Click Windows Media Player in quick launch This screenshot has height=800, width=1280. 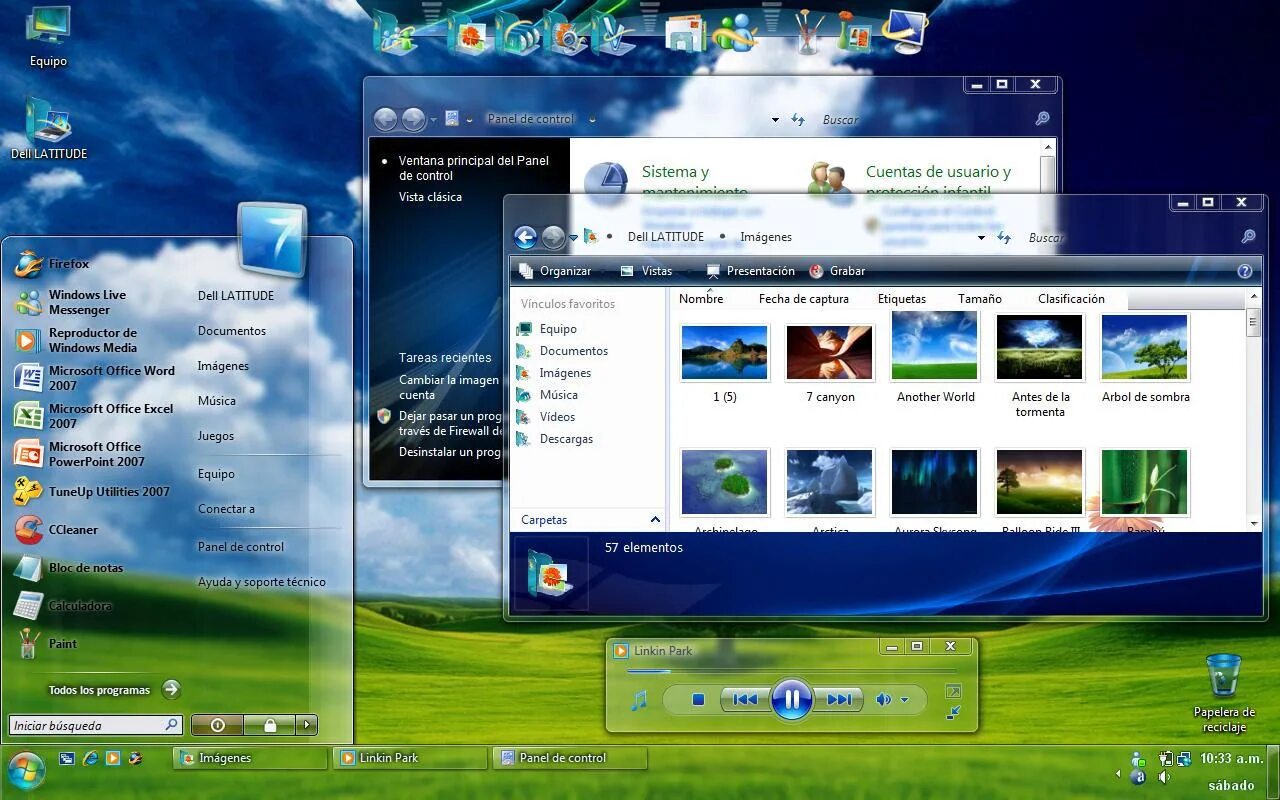(113, 758)
